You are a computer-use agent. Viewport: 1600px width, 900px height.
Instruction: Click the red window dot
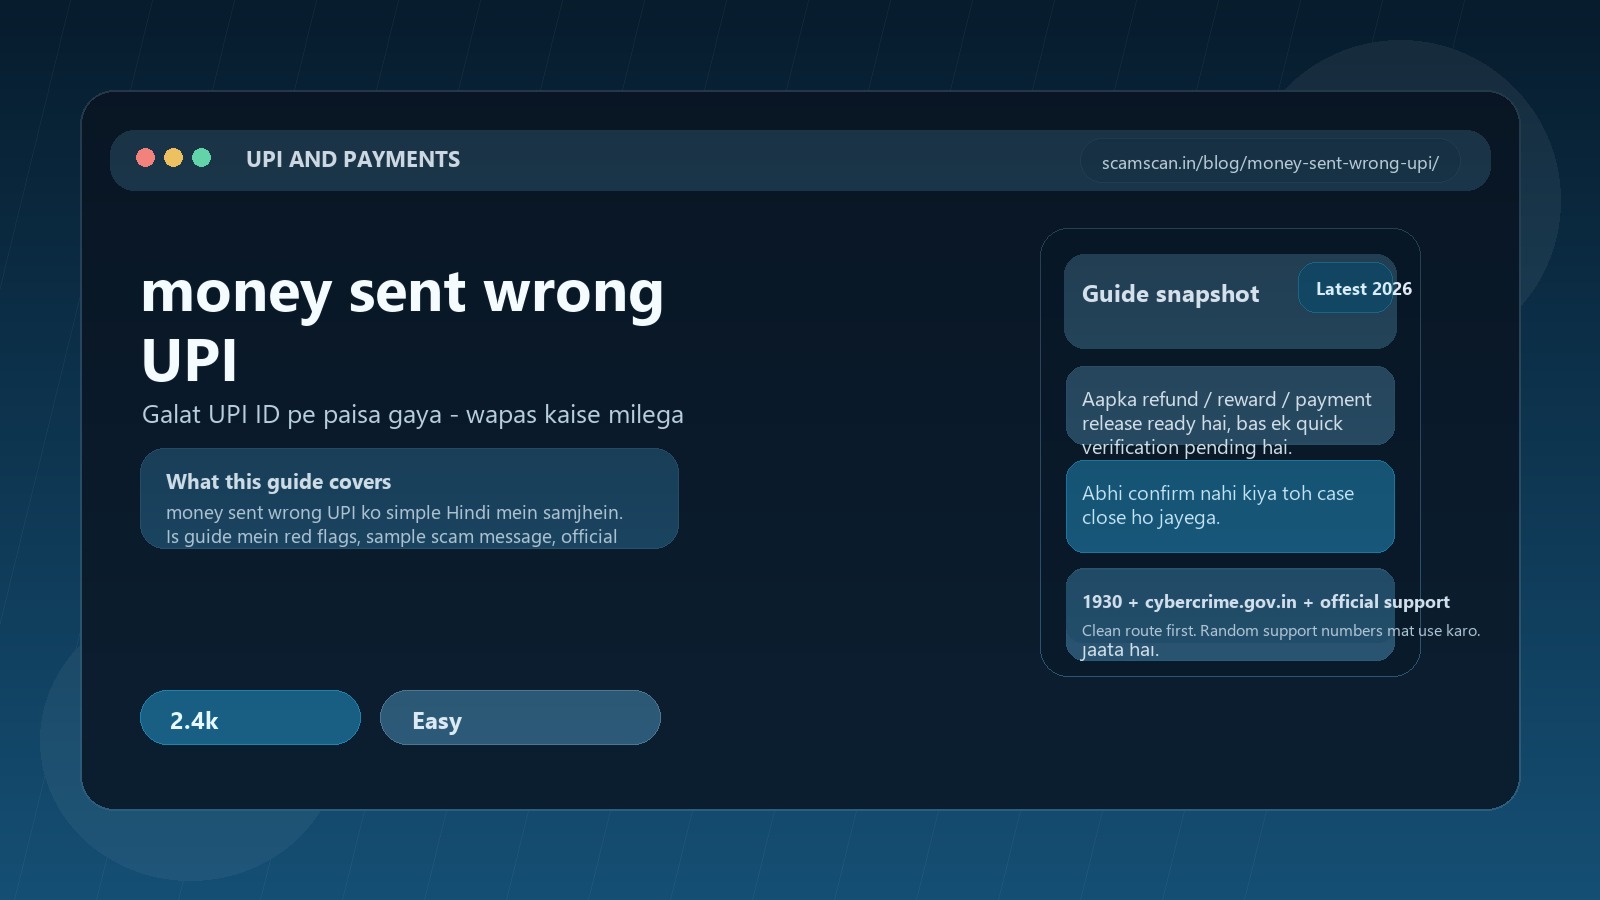145,158
